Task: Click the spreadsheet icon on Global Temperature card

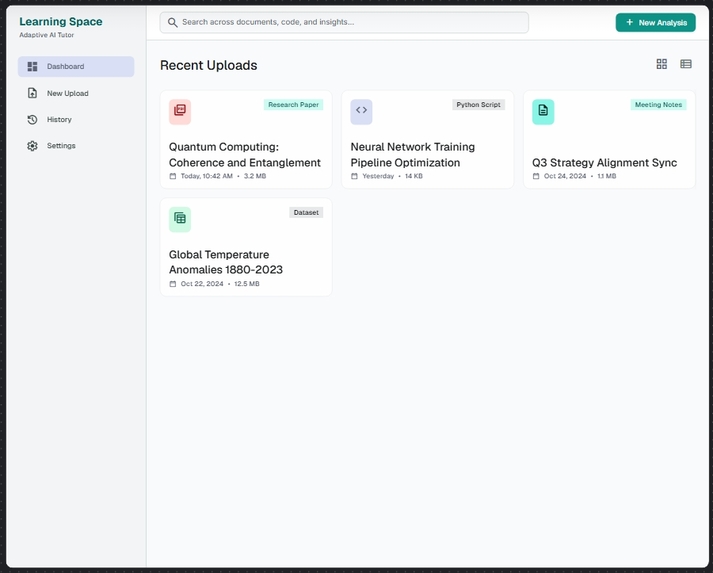Action: pos(180,220)
